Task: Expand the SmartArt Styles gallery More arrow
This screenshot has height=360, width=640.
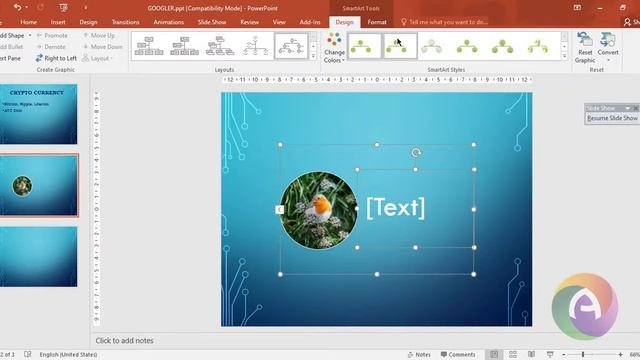Action: coord(564,56)
